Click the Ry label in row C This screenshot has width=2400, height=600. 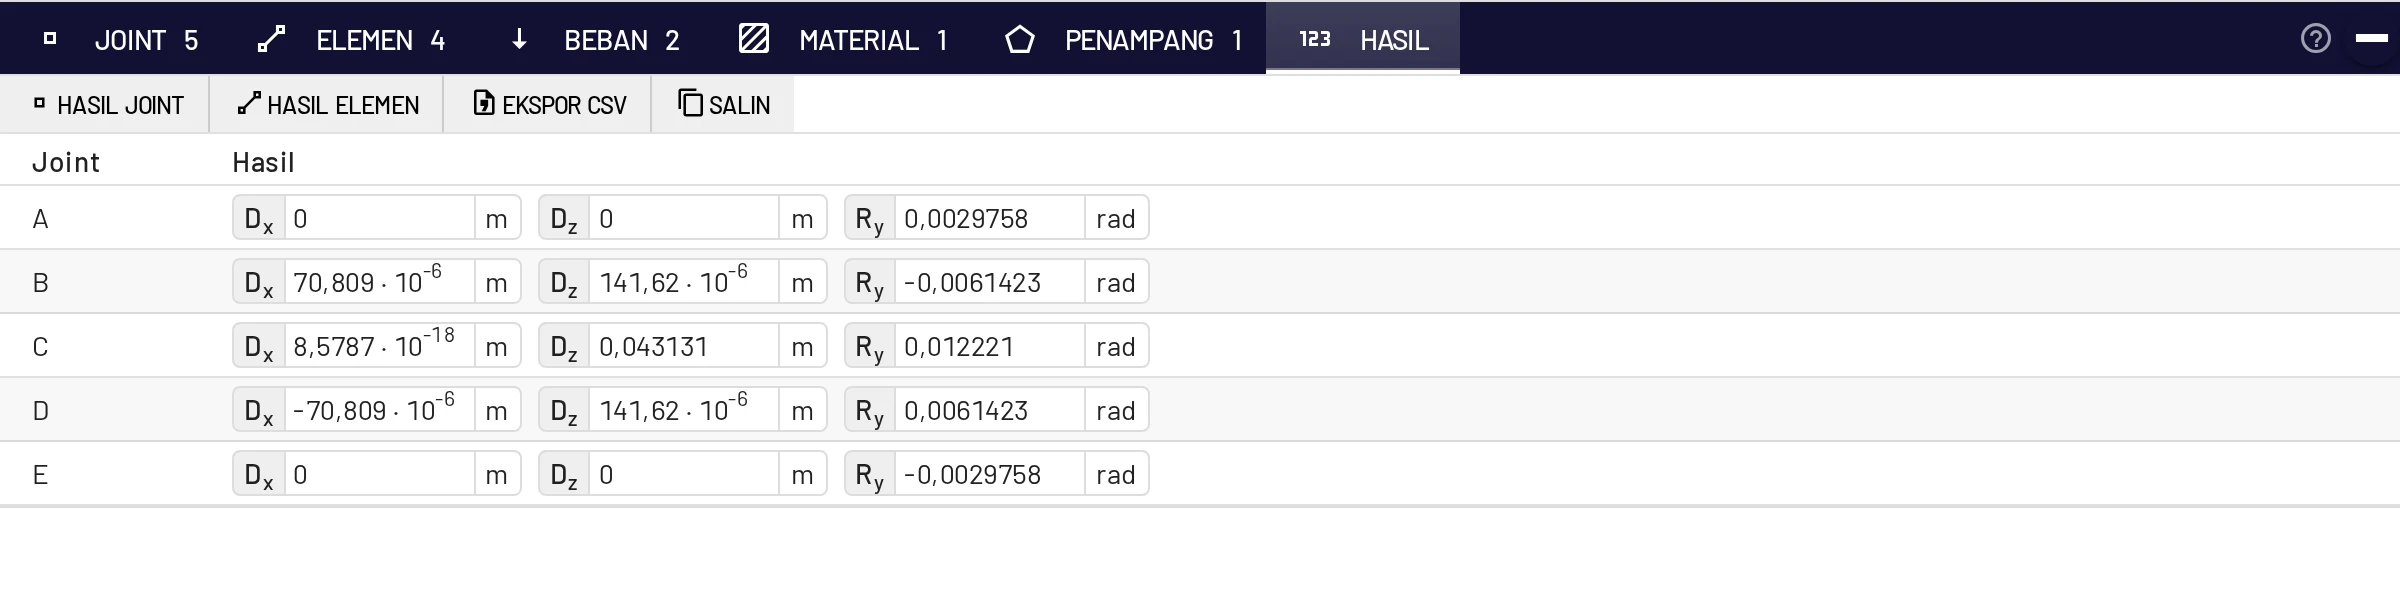pyautogui.click(x=870, y=348)
